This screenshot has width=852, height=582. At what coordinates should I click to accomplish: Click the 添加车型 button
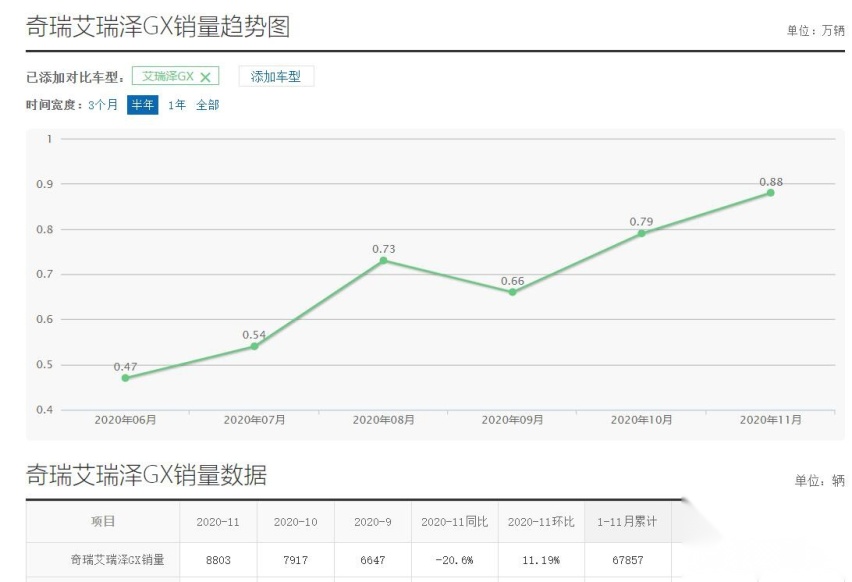coord(276,77)
